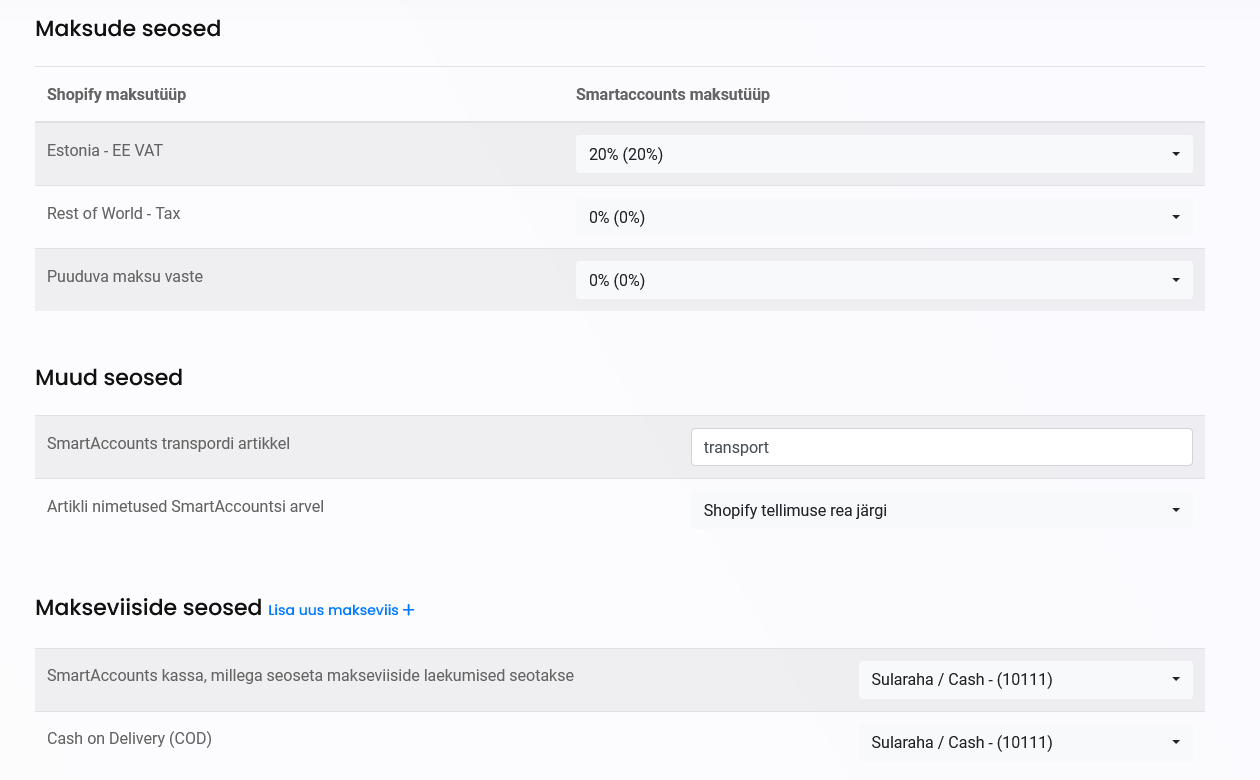This screenshot has width=1260, height=780.
Task: Select the Estonia - EE VAT row label
Action: 105,151
